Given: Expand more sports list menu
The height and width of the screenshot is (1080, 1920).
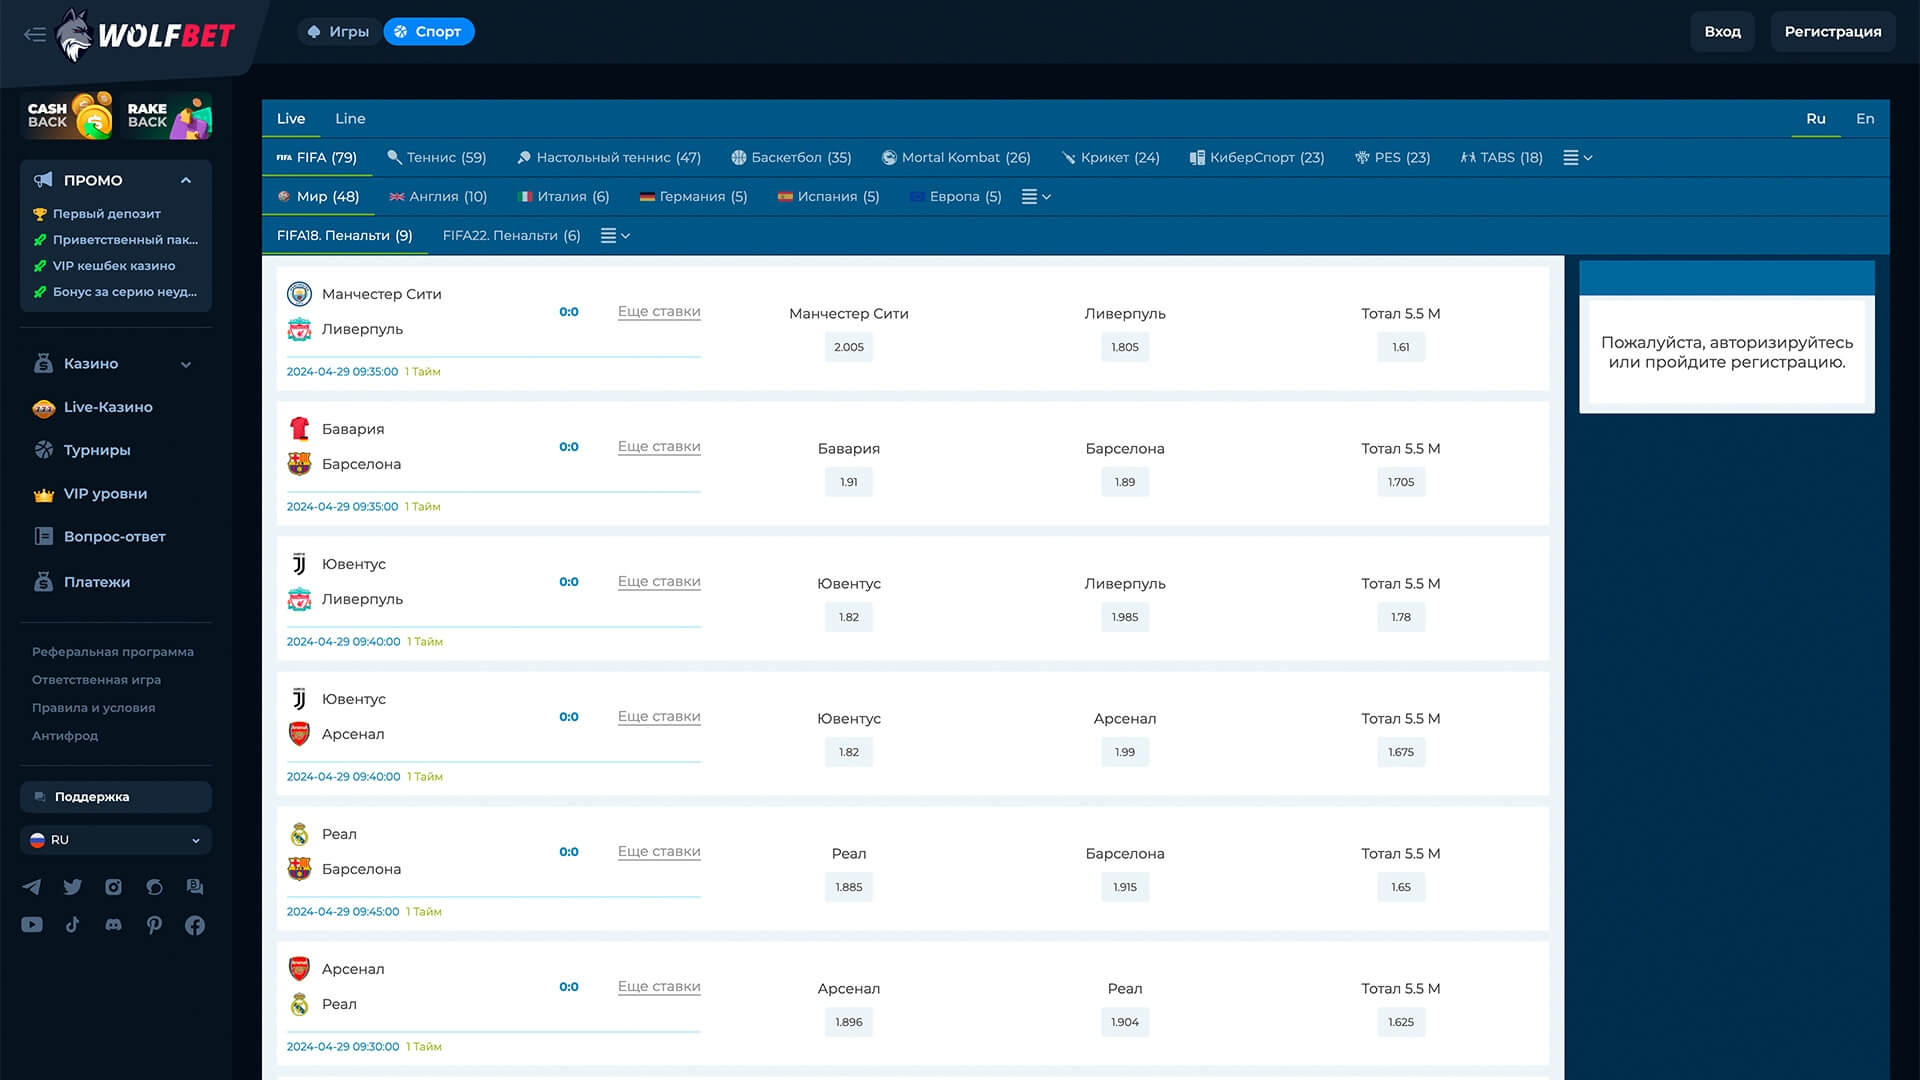Looking at the screenshot, I should [x=1578, y=158].
